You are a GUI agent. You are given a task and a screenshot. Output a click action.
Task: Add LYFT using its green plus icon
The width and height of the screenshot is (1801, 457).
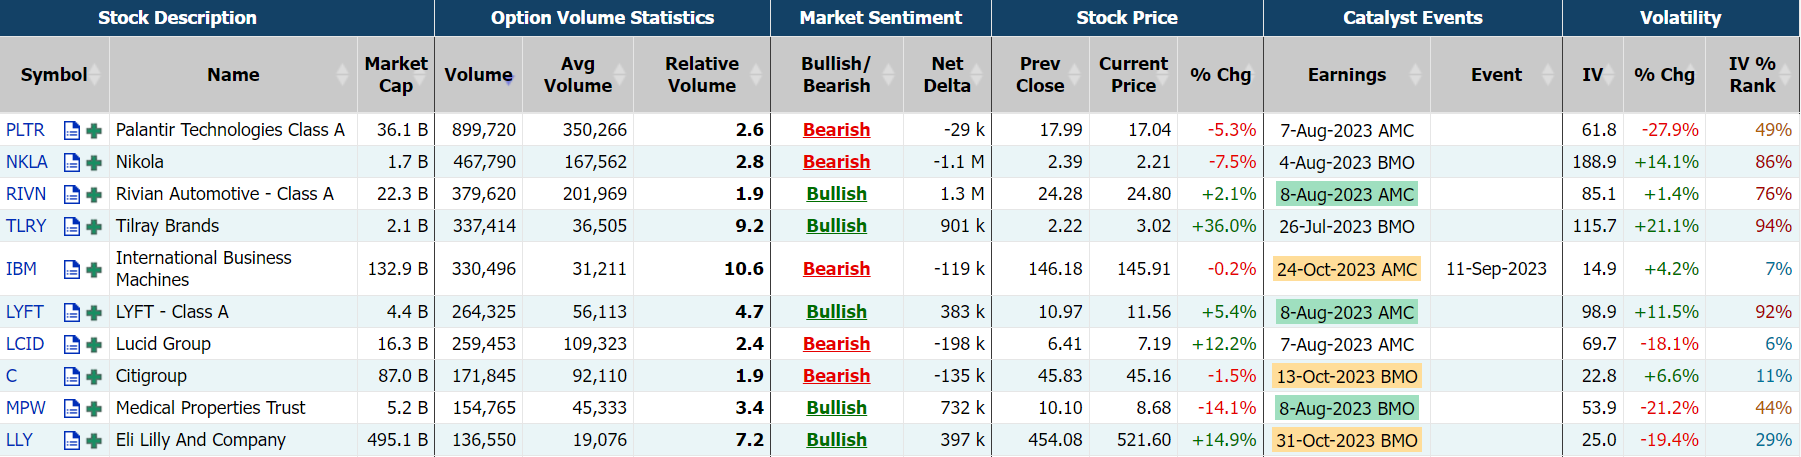(94, 312)
